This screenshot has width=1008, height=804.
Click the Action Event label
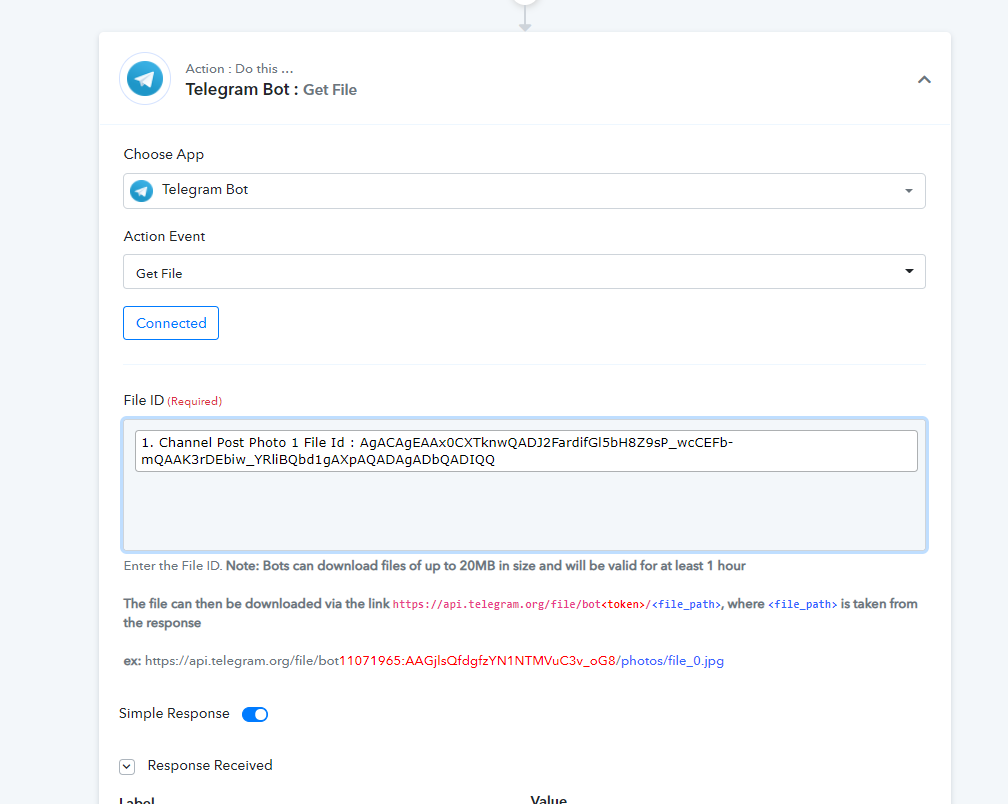[x=165, y=237]
